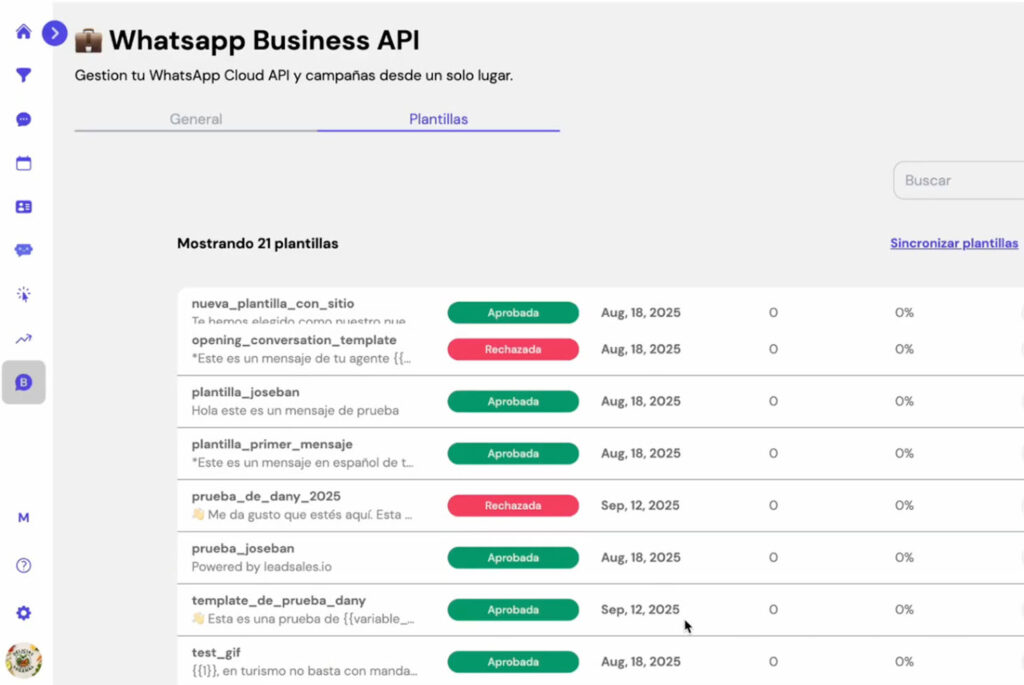Open the chat messages icon in sidebar
The height and width of the screenshot is (685, 1024).
point(22,116)
